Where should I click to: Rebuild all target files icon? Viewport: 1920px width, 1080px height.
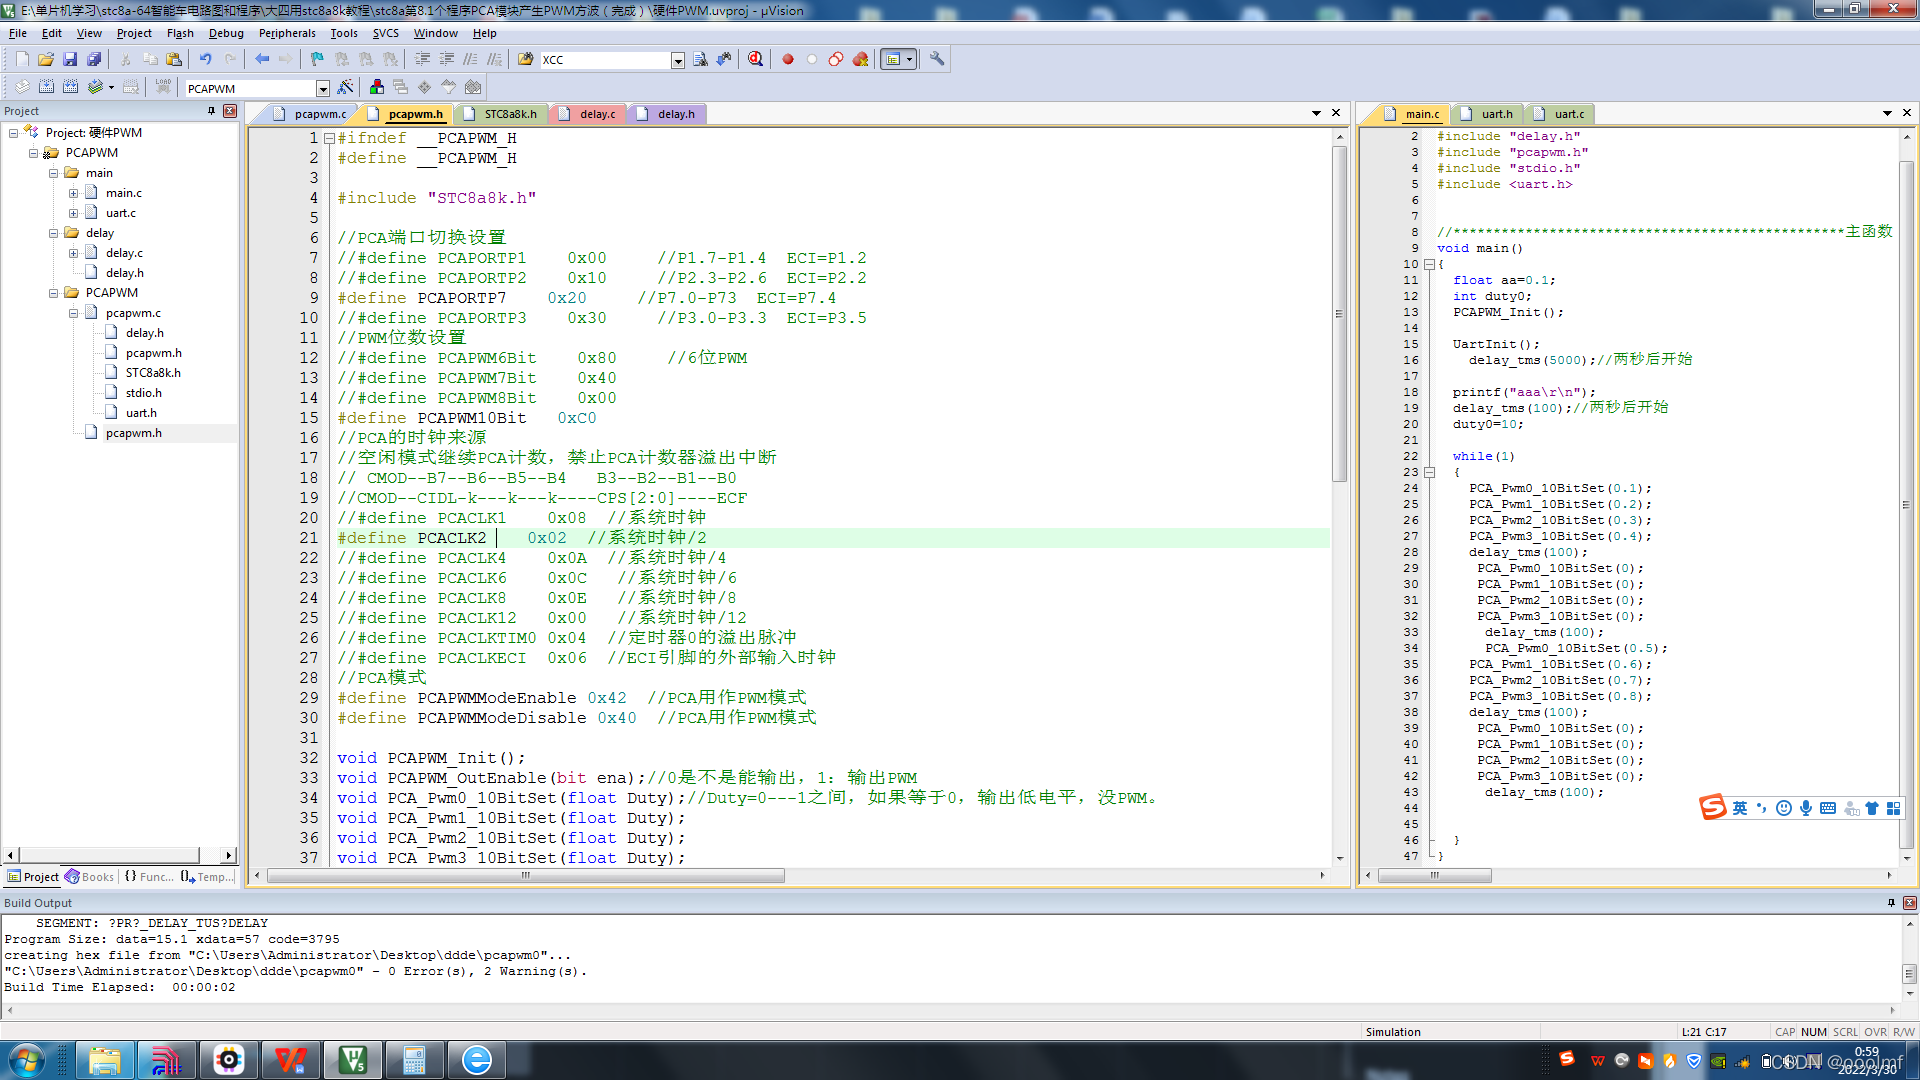coord(70,87)
